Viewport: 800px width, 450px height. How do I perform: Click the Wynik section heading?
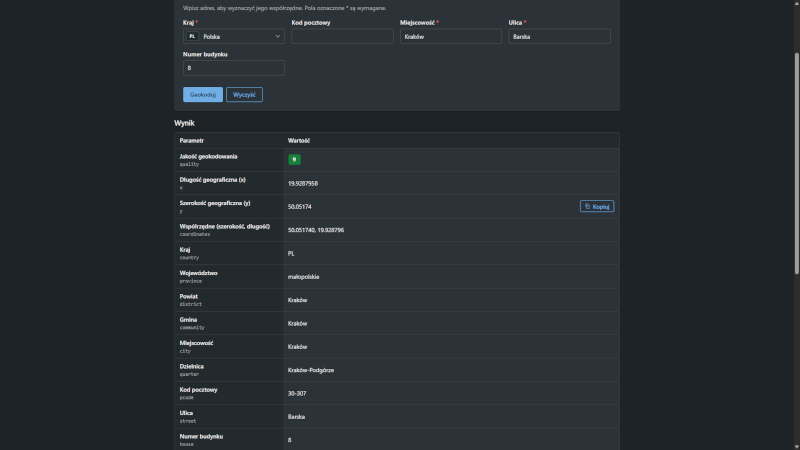[184, 123]
